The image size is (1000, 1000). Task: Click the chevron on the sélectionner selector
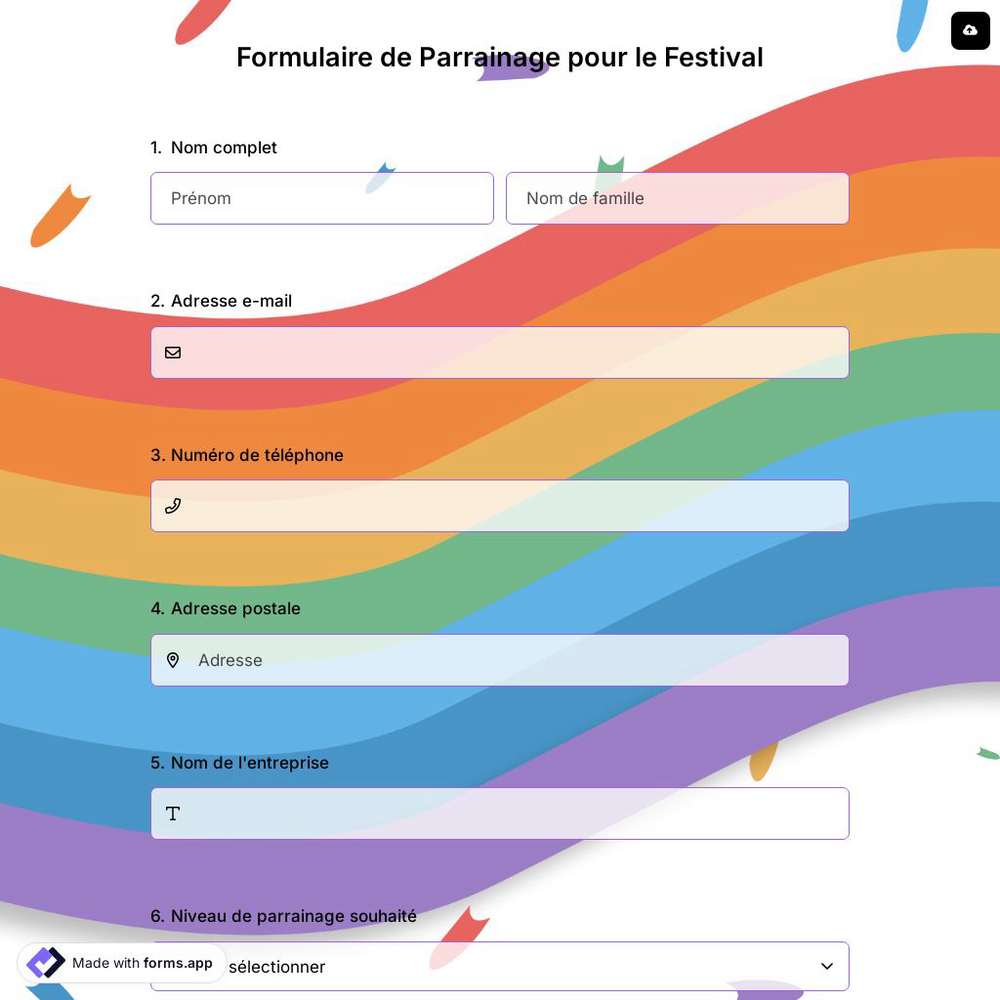(x=827, y=966)
